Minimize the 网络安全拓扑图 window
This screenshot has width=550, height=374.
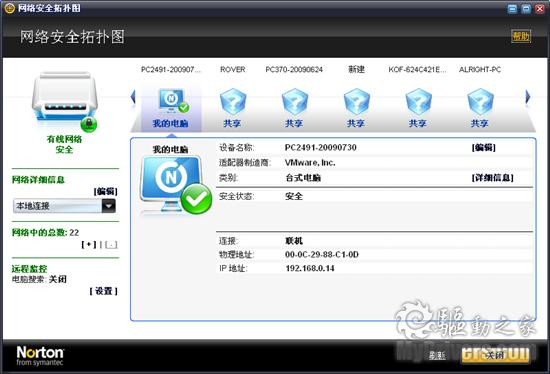click(x=512, y=8)
